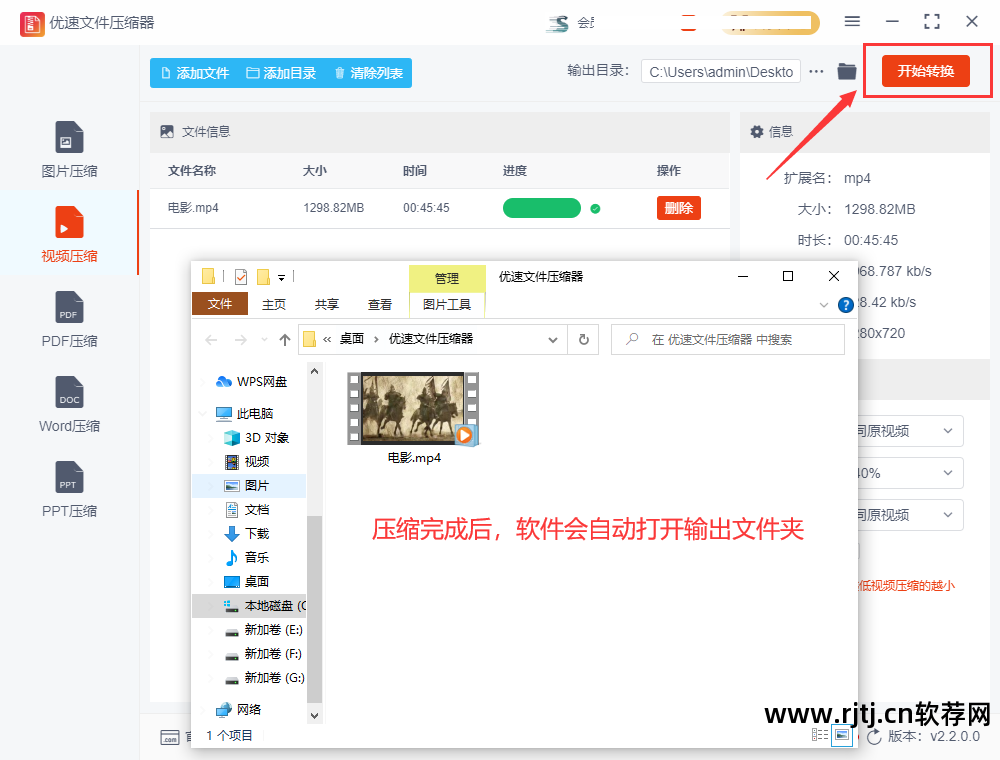The width and height of the screenshot is (1000, 760).
Task: Open the Word压缩 tool
Action: click(69, 404)
